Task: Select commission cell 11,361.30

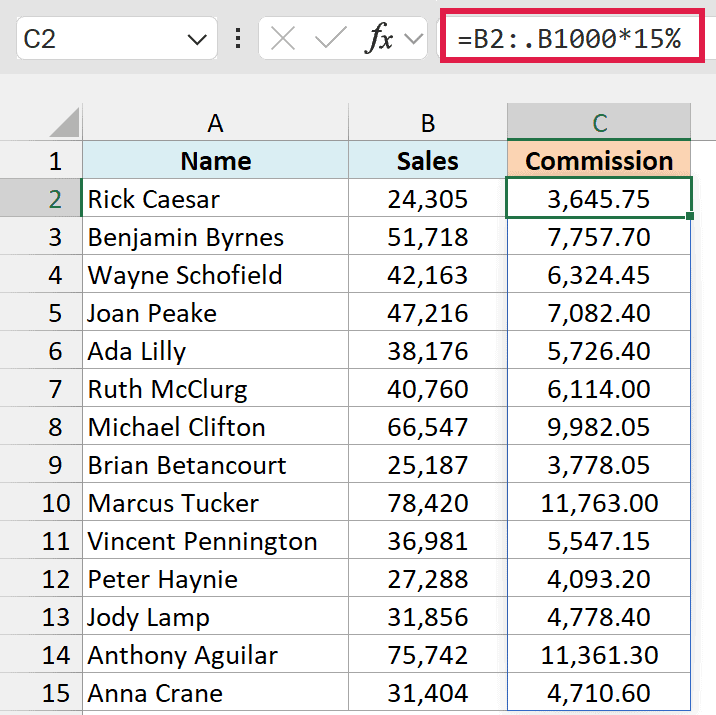Action: tap(599, 654)
